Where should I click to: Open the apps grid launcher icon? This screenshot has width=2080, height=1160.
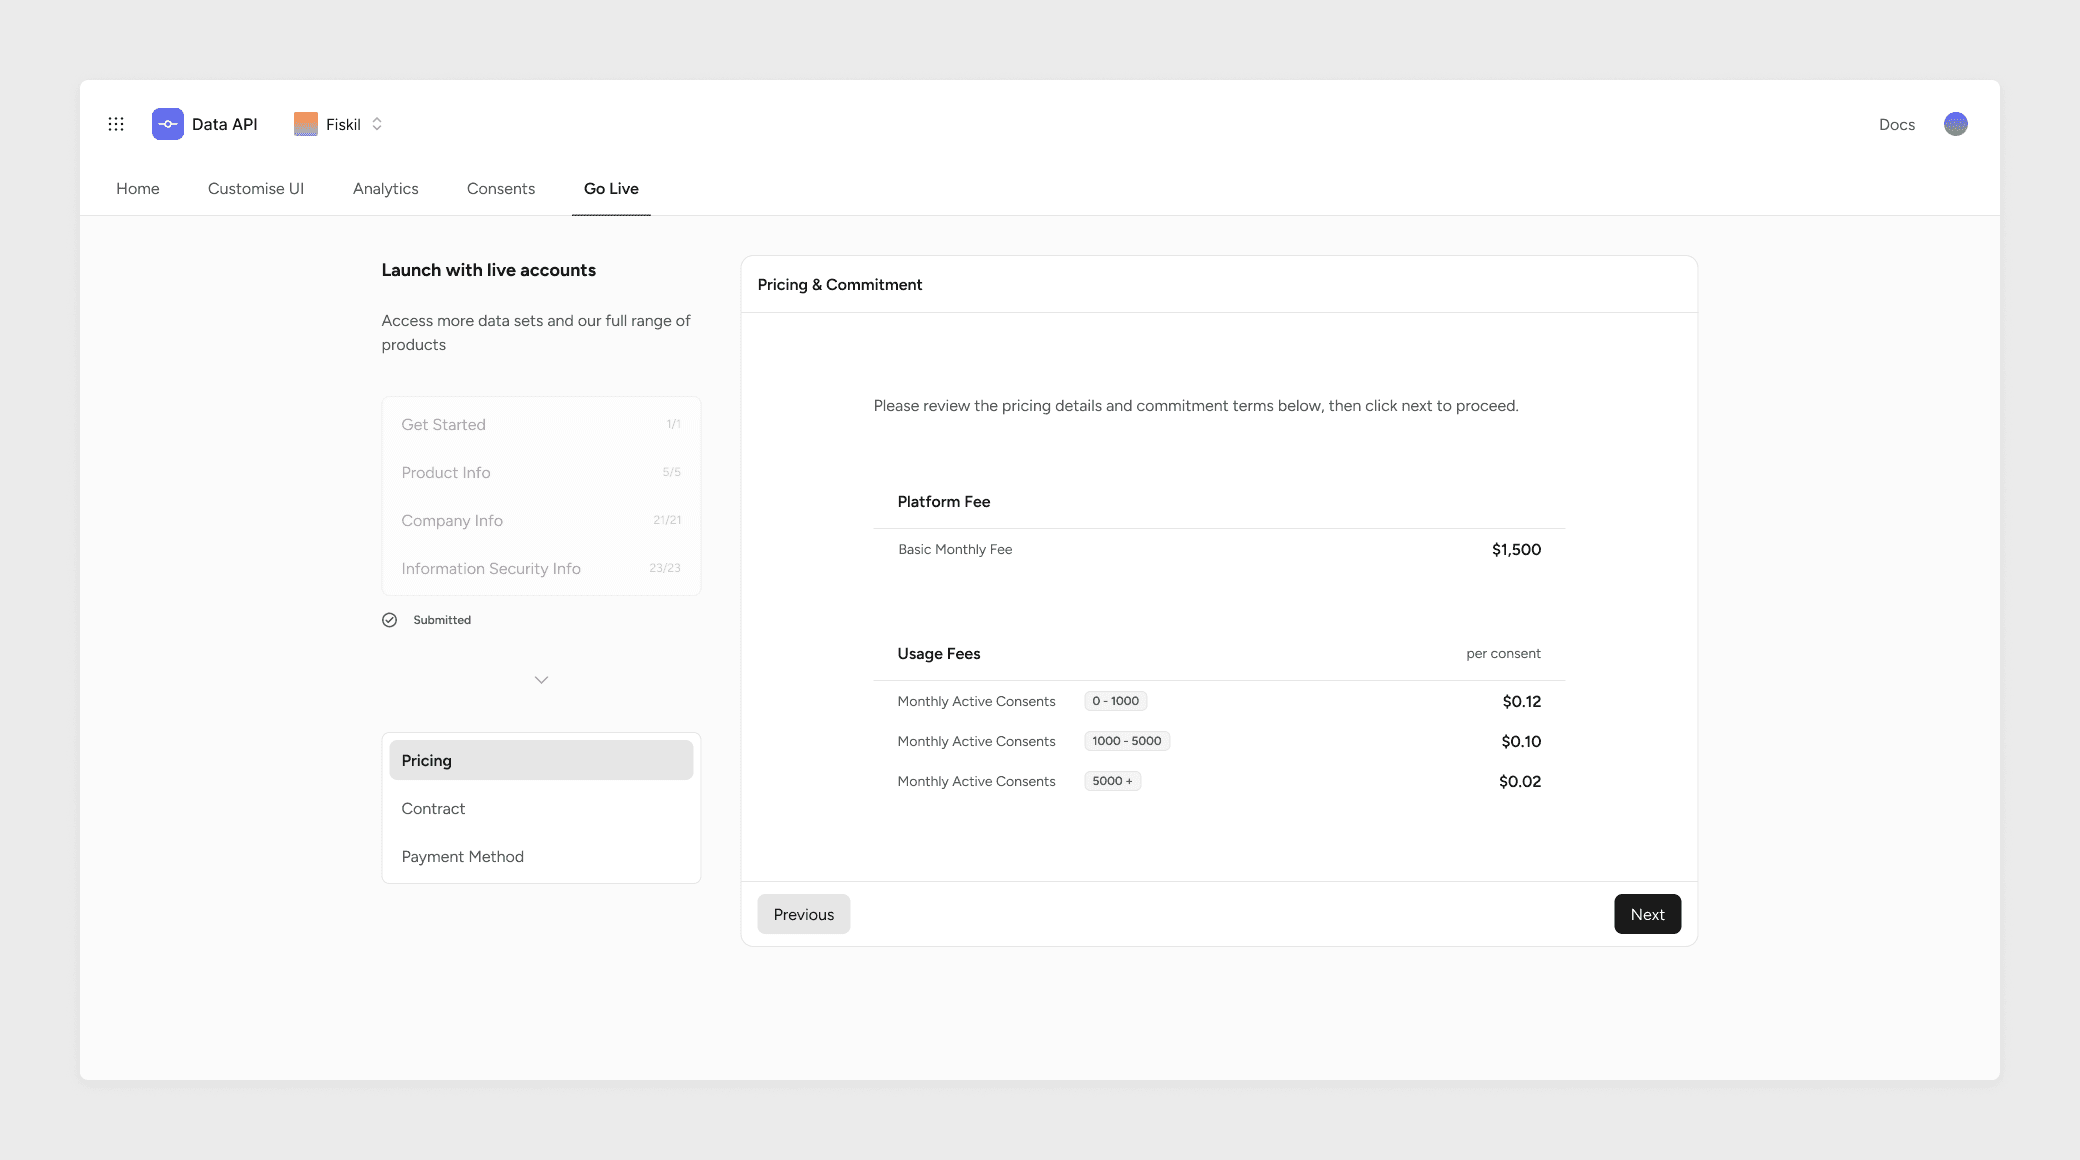(x=116, y=124)
